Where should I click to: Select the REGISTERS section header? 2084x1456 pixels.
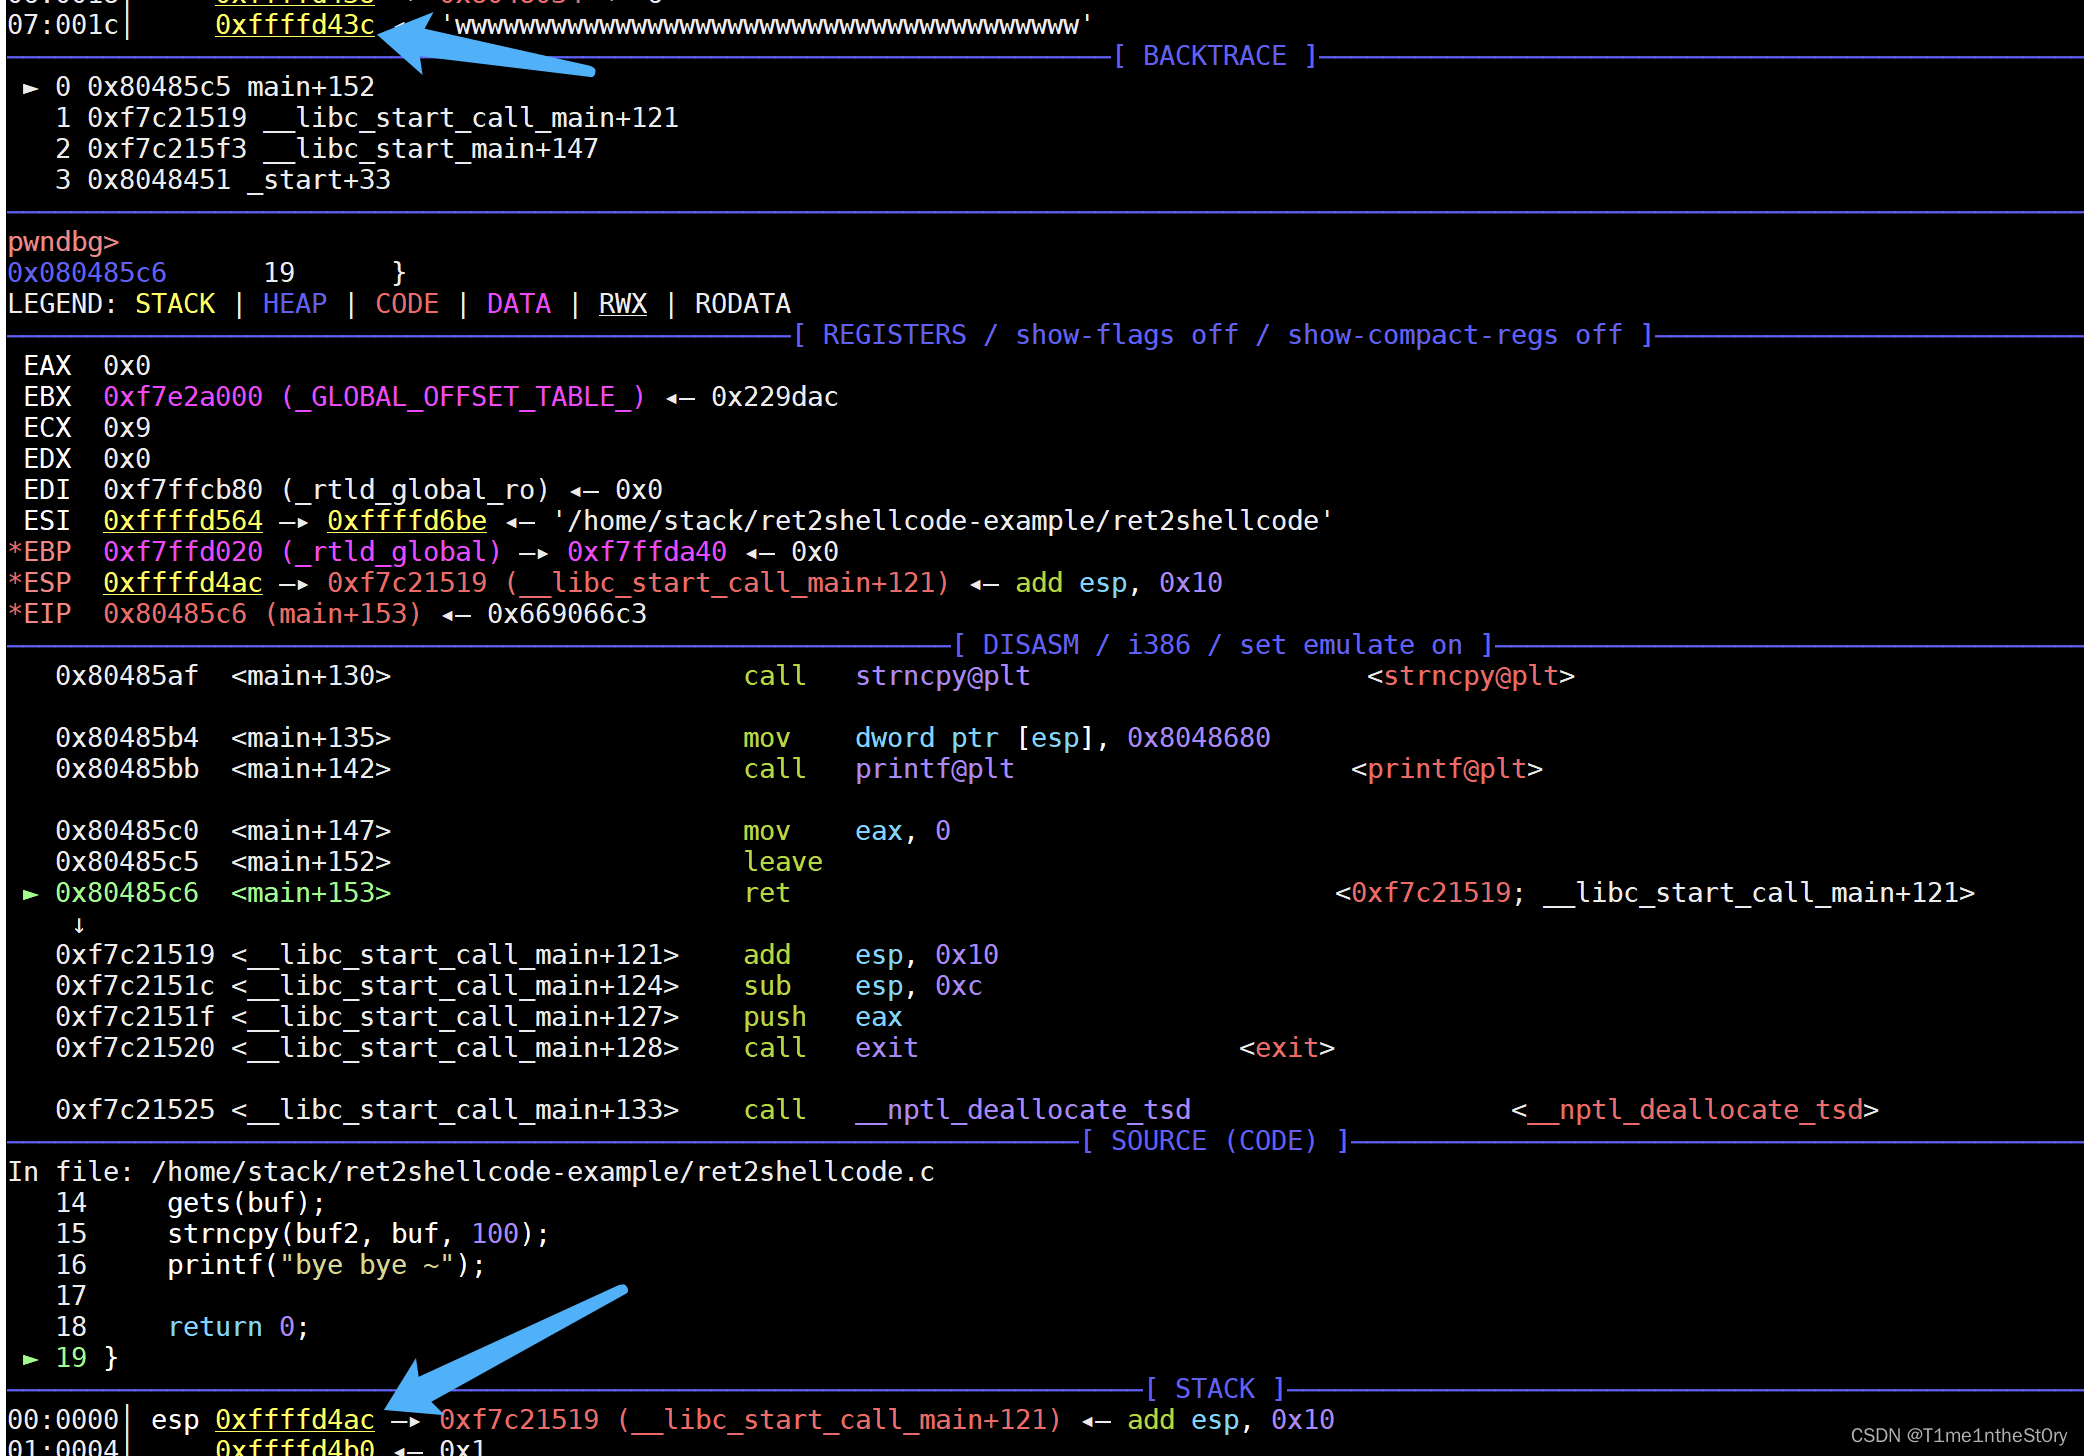895,334
